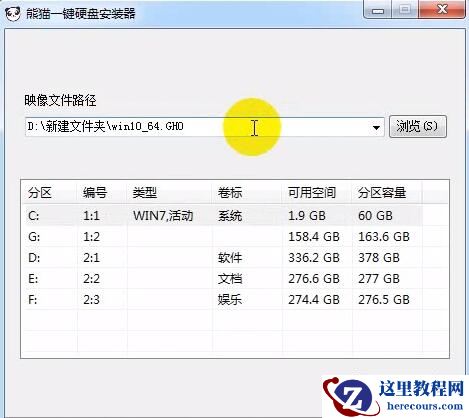Click the 1:2 partition number cell

point(91,237)
